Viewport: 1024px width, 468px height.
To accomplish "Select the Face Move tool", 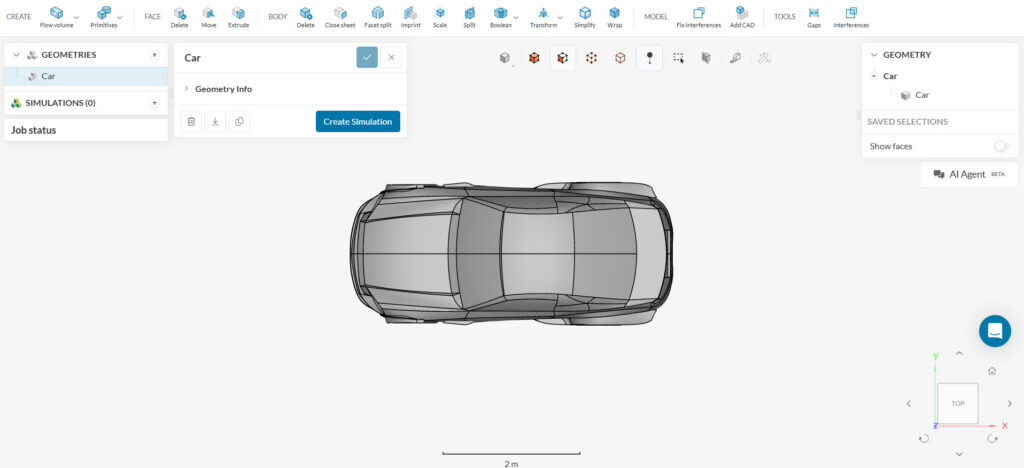I will (x=209, y=17).
